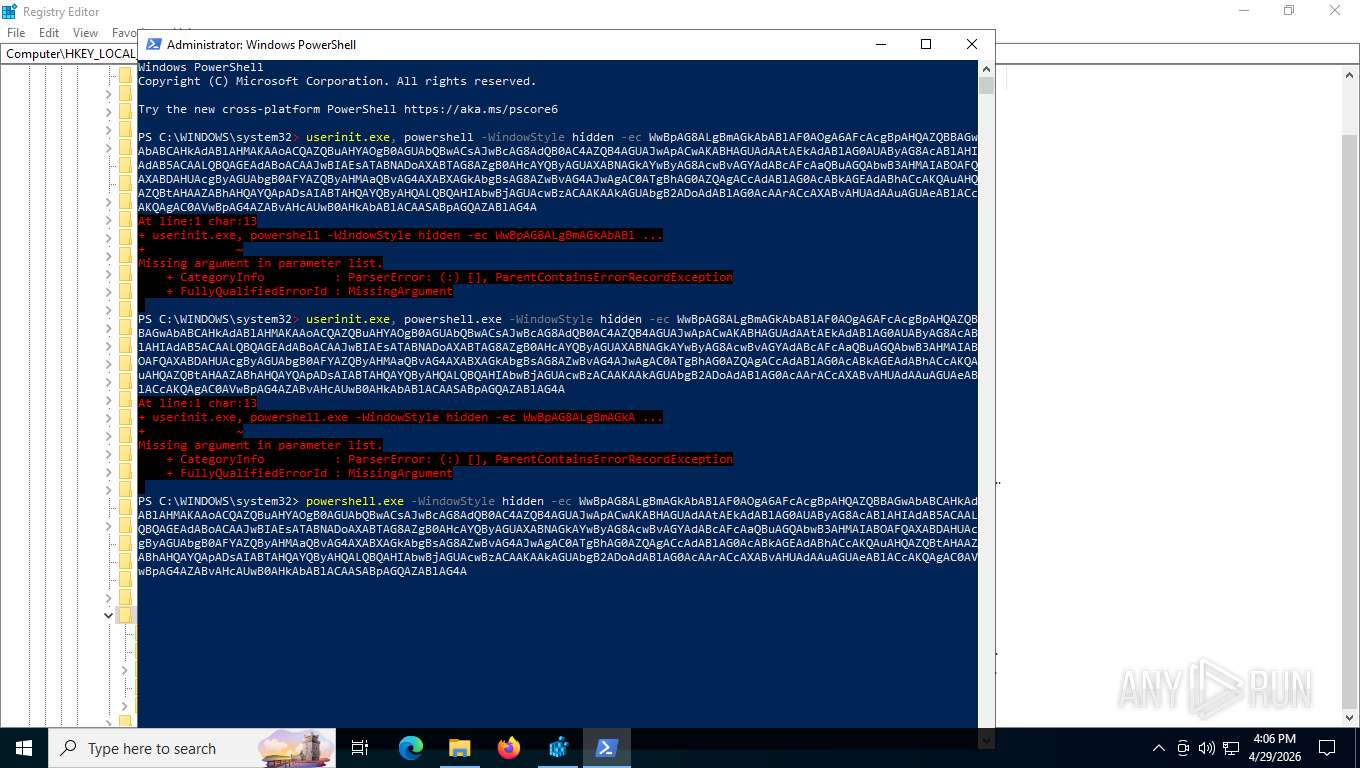Launch Microsoft Edge from the taskbar

[410, 748]
